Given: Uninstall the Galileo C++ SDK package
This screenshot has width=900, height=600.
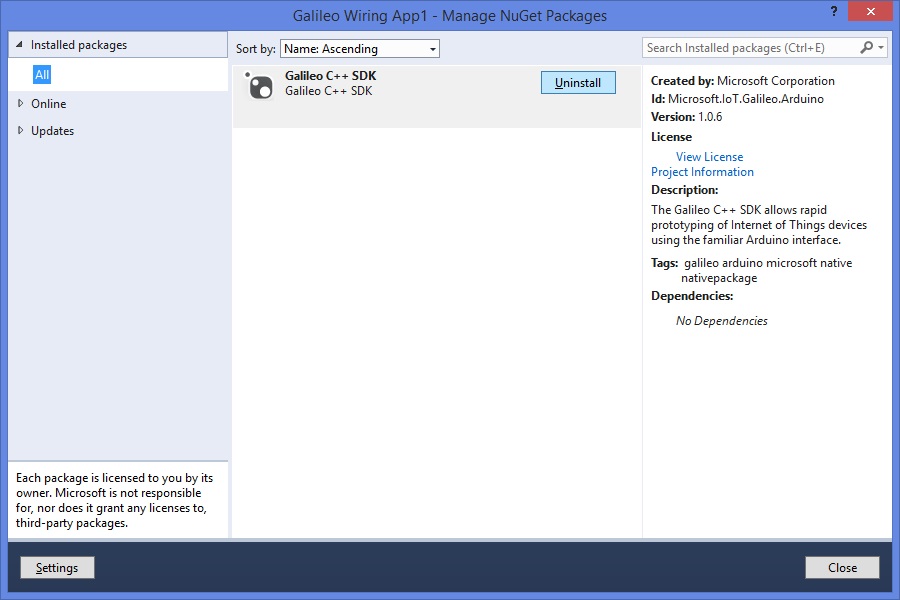Looking at the screenshot, I should [578, 83].
